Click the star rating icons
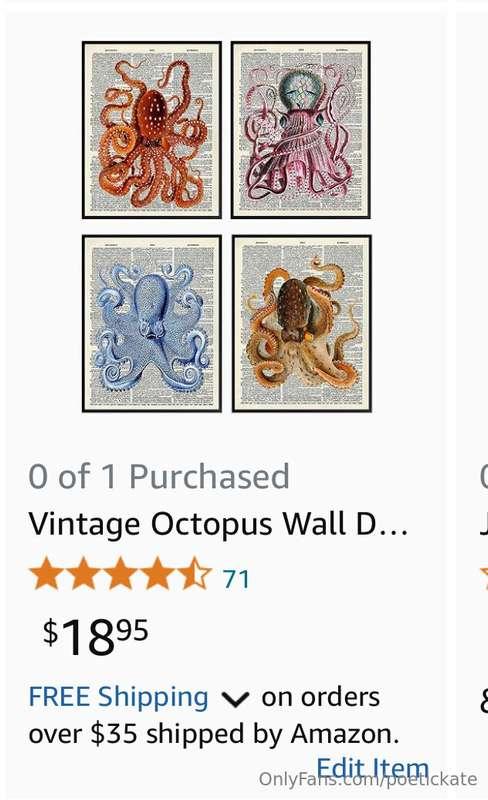 pyautogui.click(x=120, y=574)
